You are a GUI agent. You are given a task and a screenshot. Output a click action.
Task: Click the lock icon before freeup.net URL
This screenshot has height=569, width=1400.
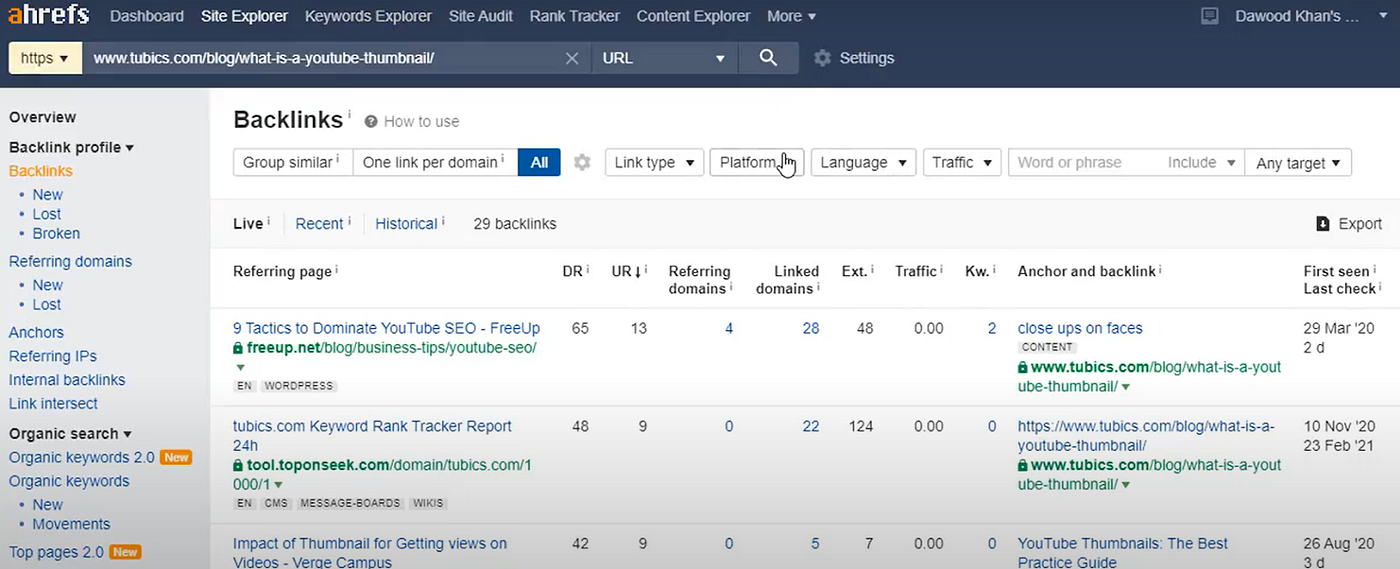point(238,348)
